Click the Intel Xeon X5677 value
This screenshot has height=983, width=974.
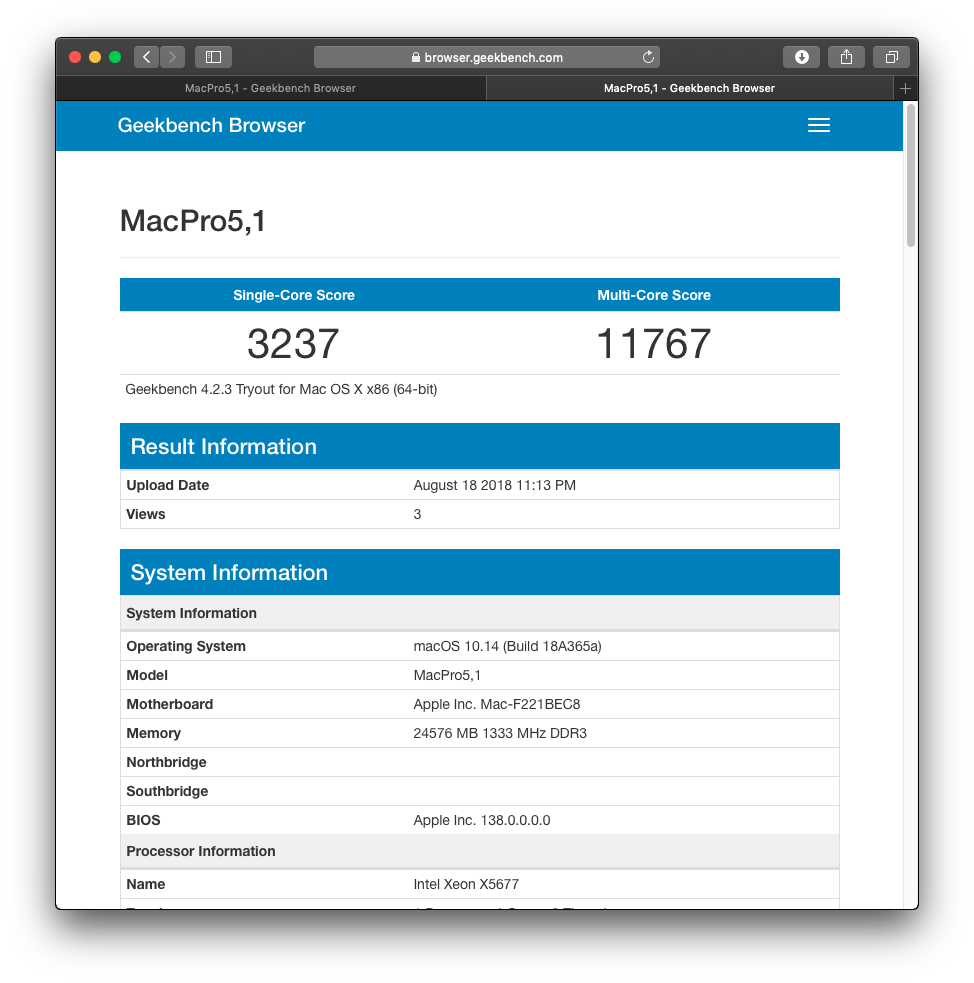[466, 885]
